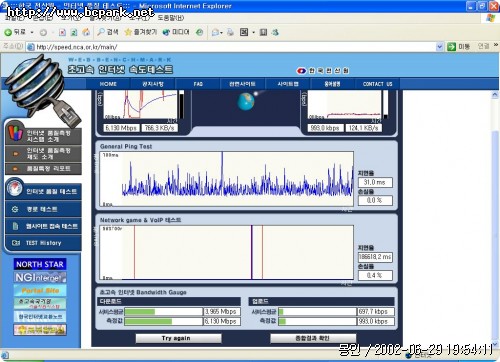Click the Home house icon
This screenshot has height=362, width=500.
click(86, 32)
